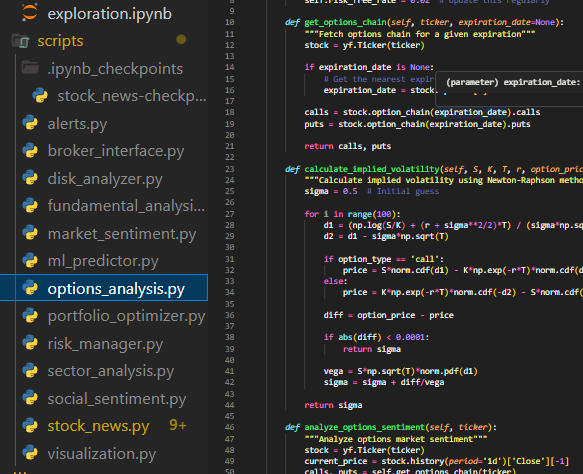Click calculate_implied_volatility function name

click(x=372, y=169)
